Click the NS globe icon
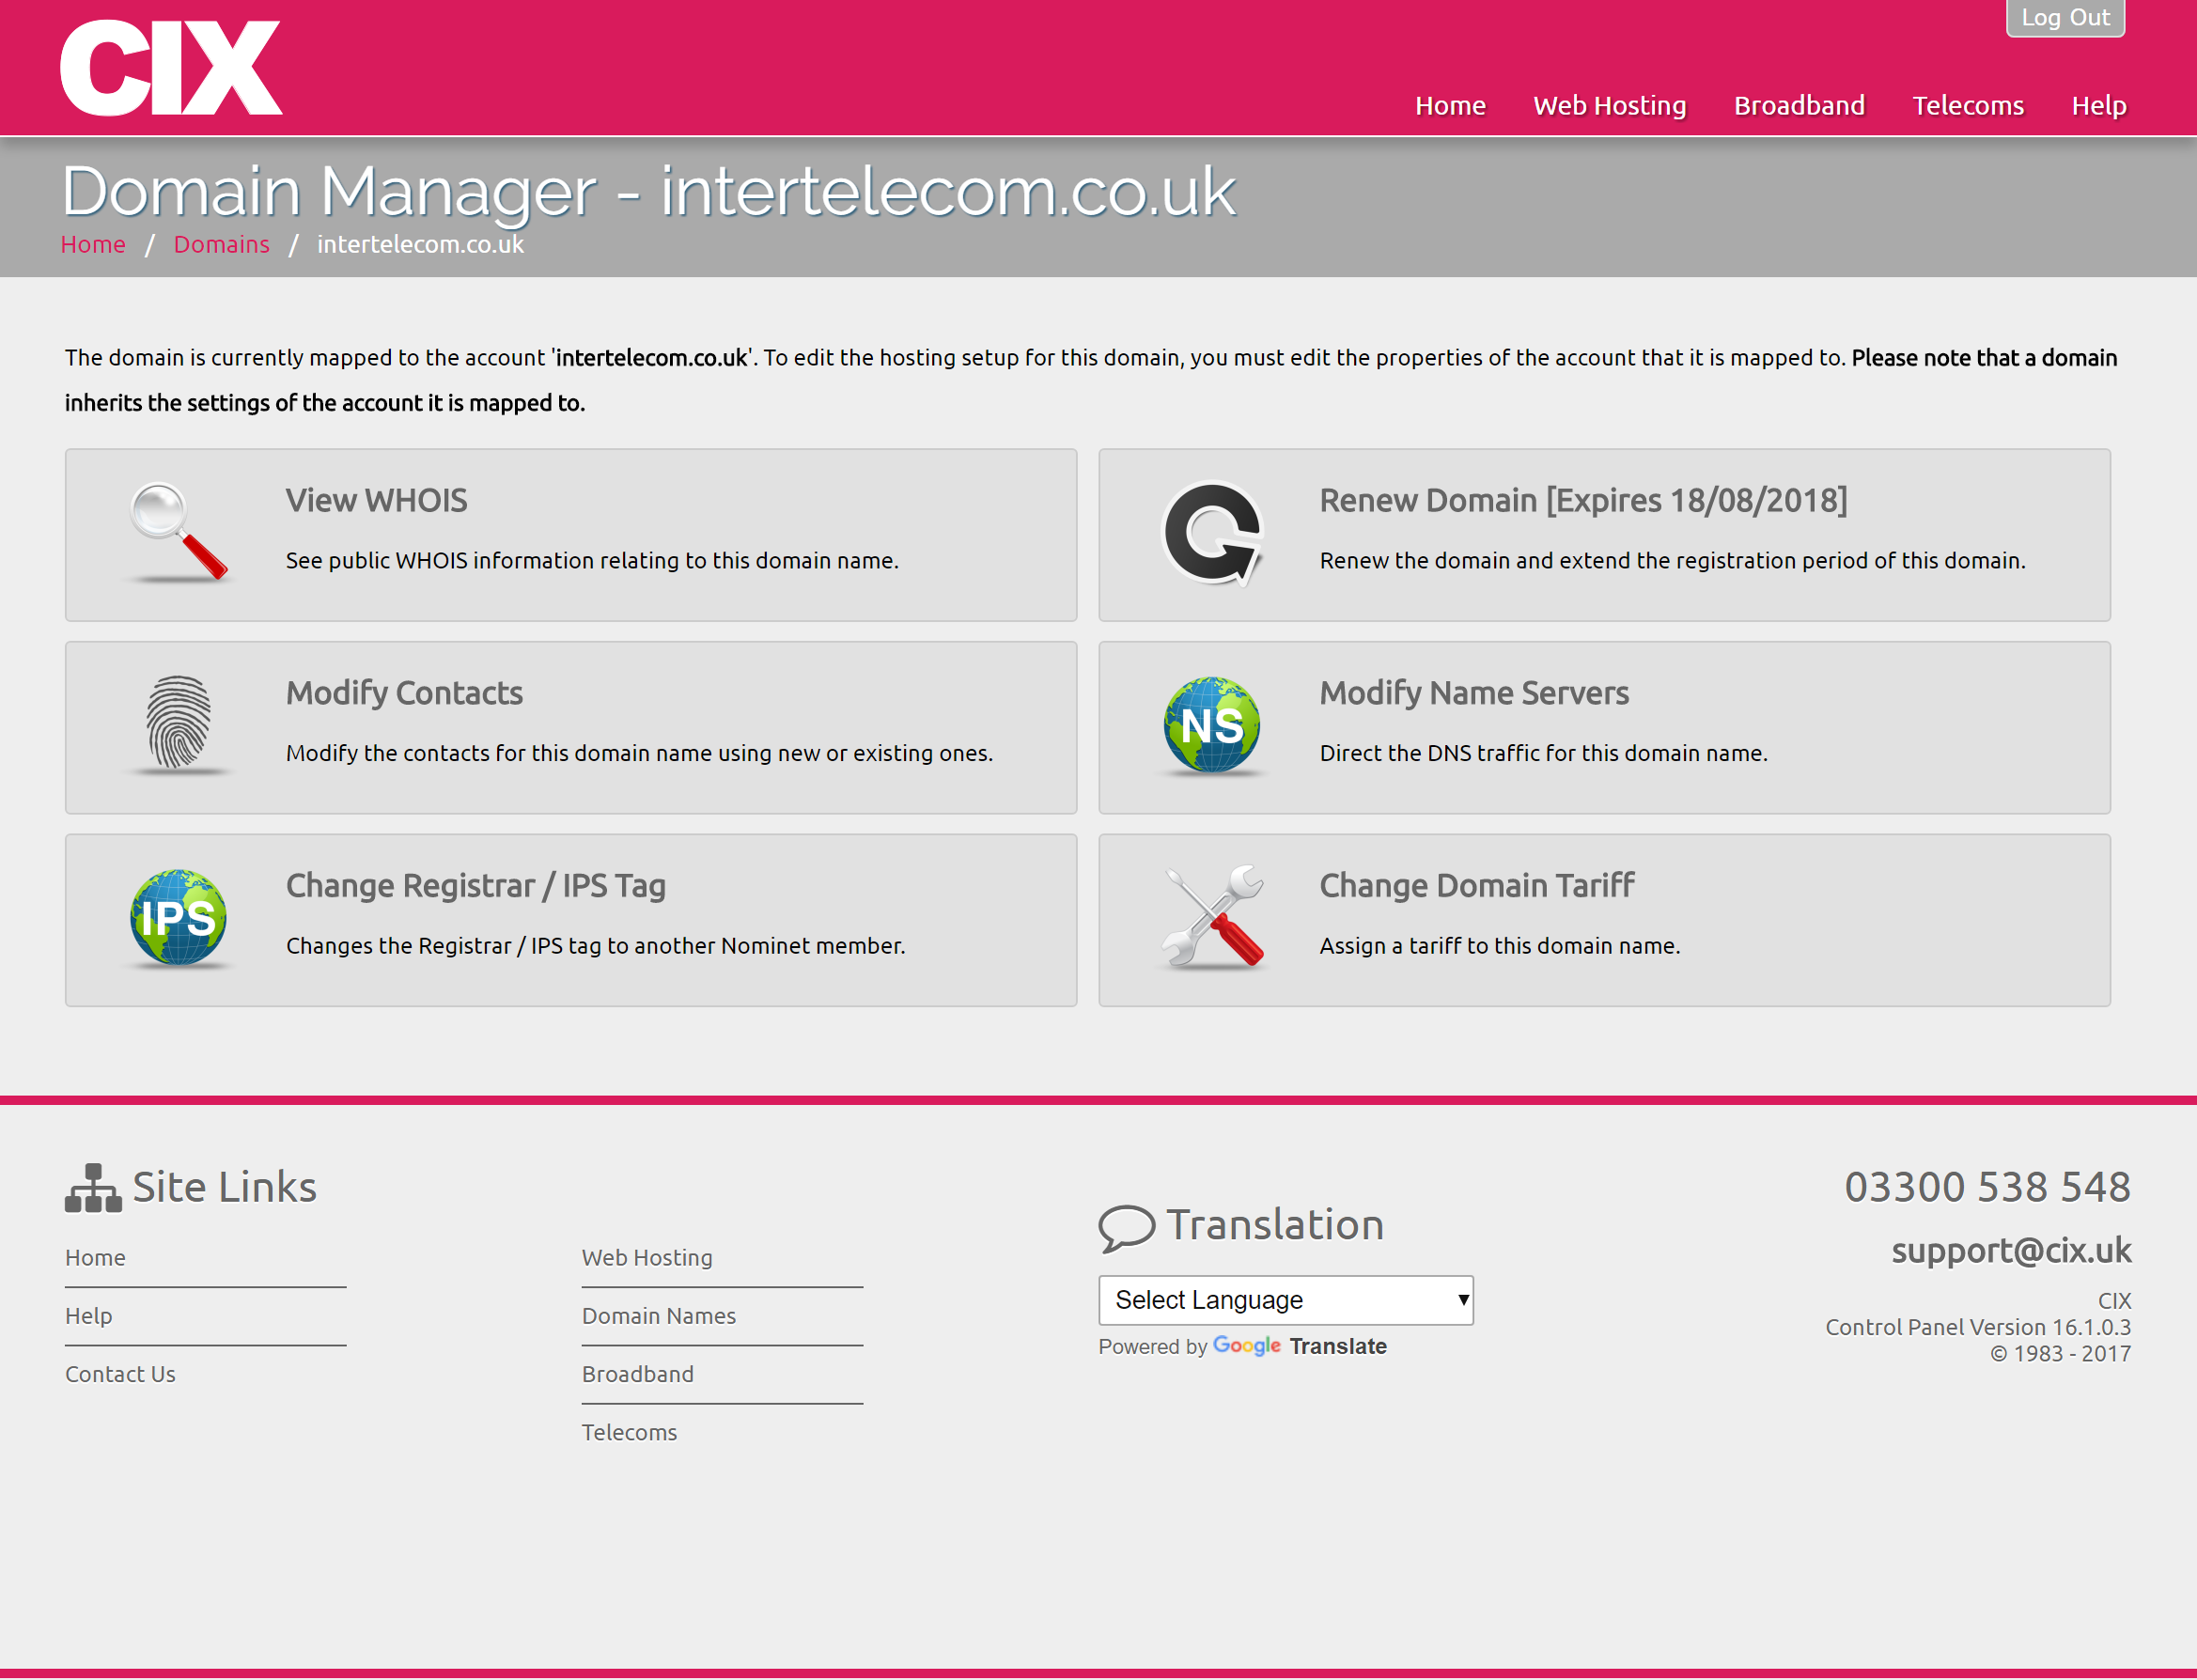The height and width of the screenshot is (1680, 2197). point(1212,725)
